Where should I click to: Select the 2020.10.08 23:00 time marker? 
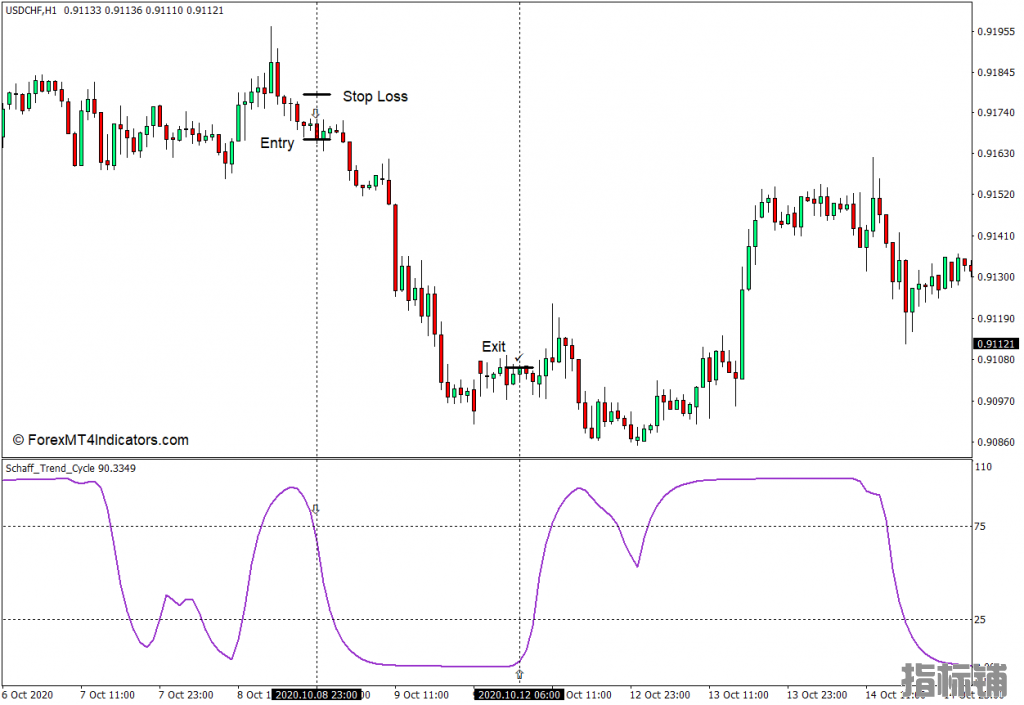[317, 694]
